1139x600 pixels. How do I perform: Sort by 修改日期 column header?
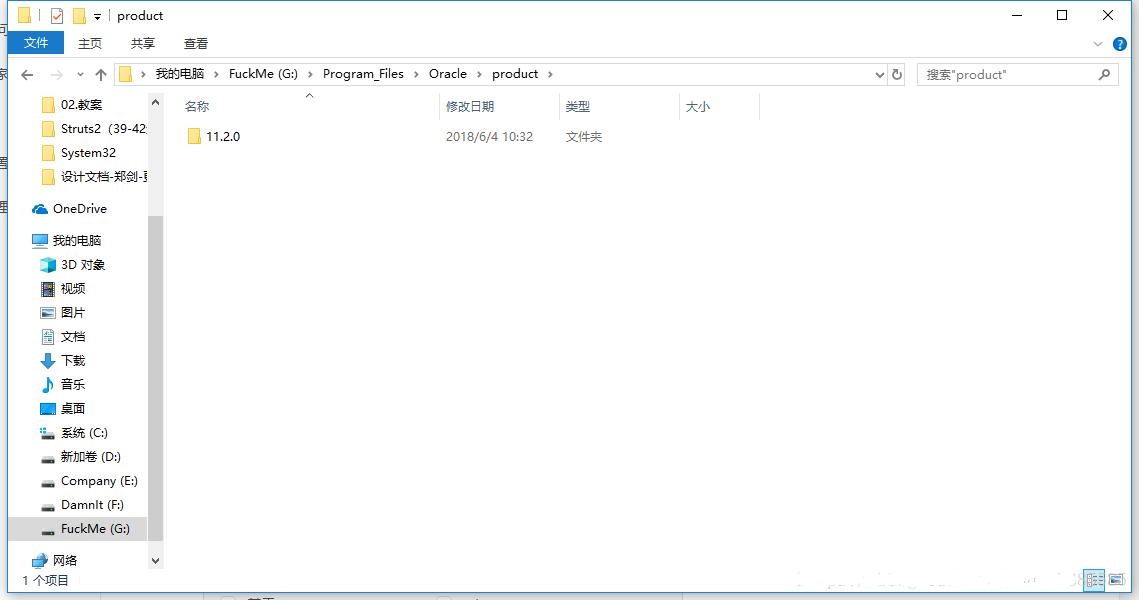pyautogui.click(x=470, y=106)
